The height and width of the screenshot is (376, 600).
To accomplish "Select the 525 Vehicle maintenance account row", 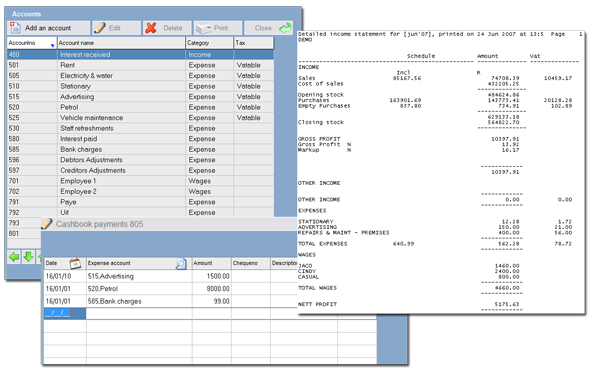I will coord(140,118).
